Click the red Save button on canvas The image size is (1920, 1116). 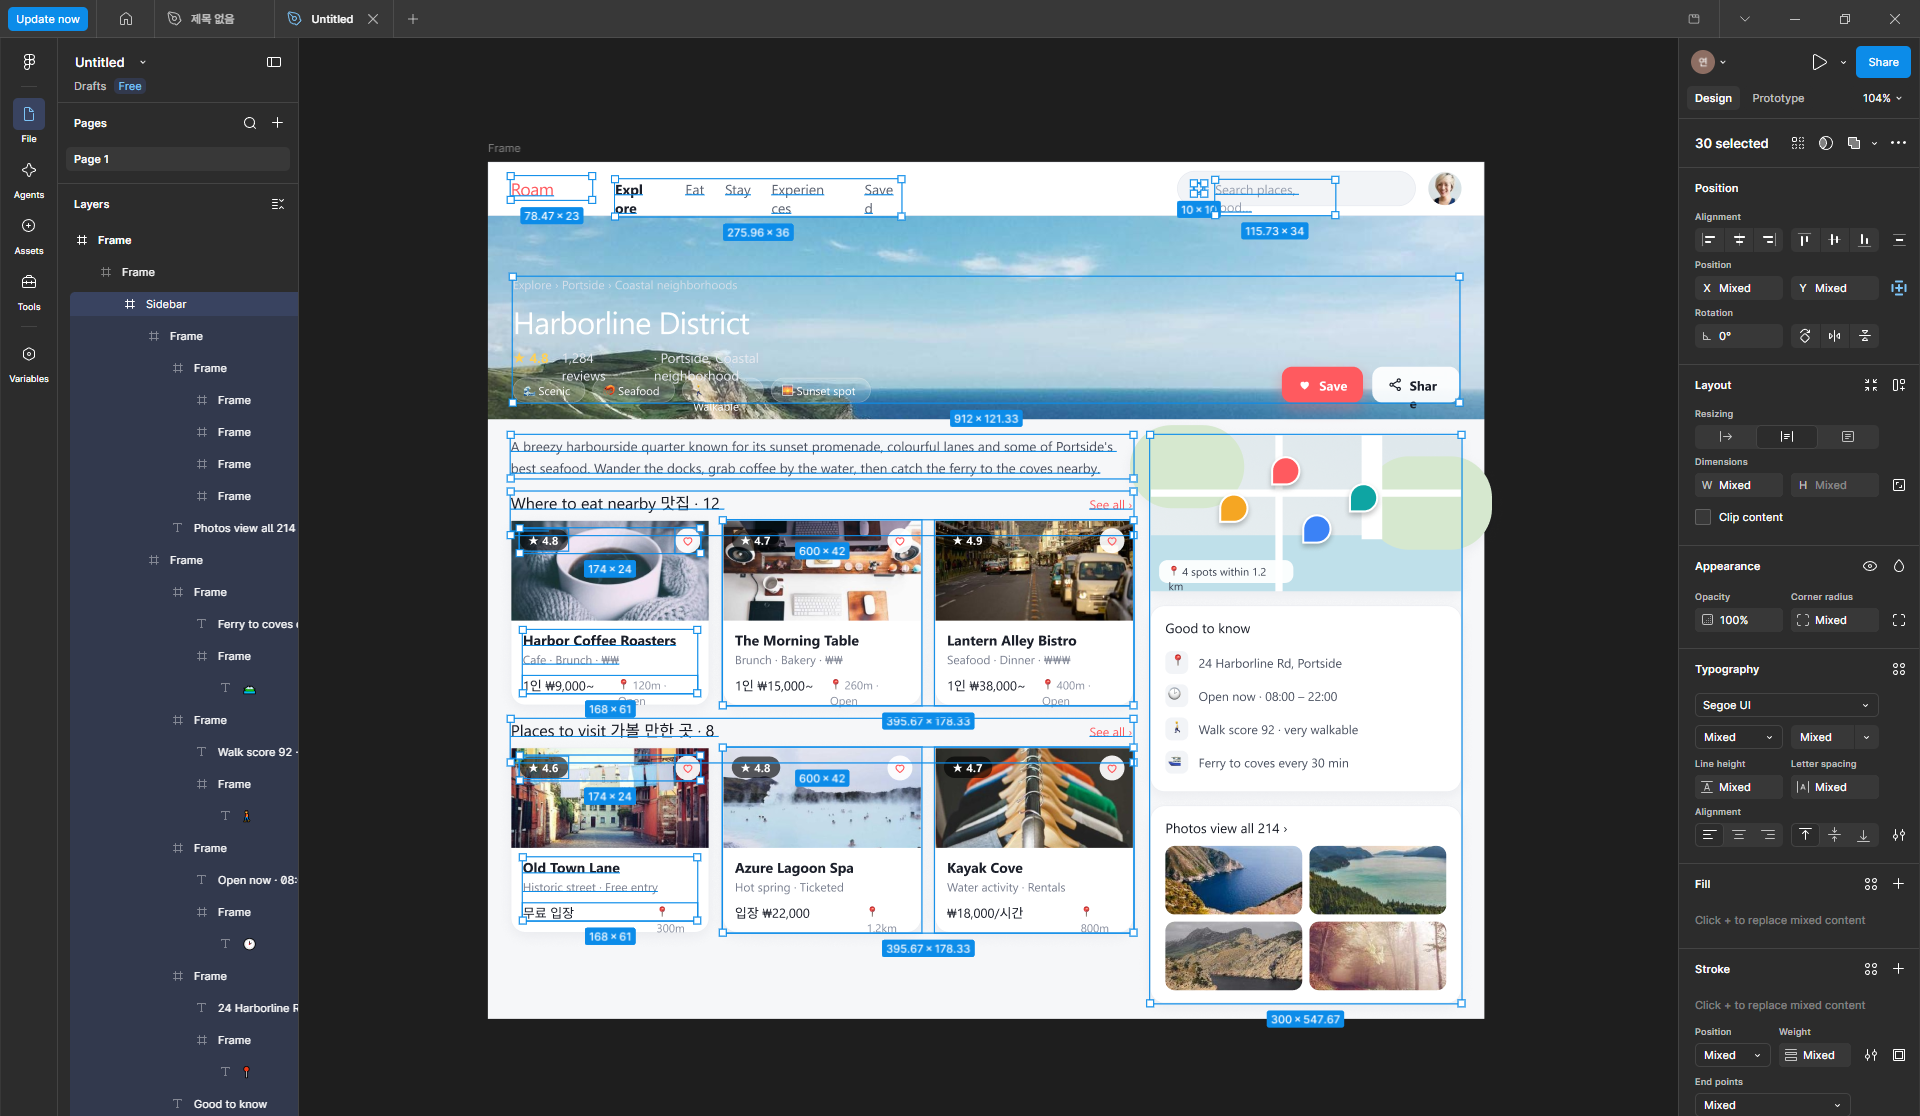pos(1322,385)
